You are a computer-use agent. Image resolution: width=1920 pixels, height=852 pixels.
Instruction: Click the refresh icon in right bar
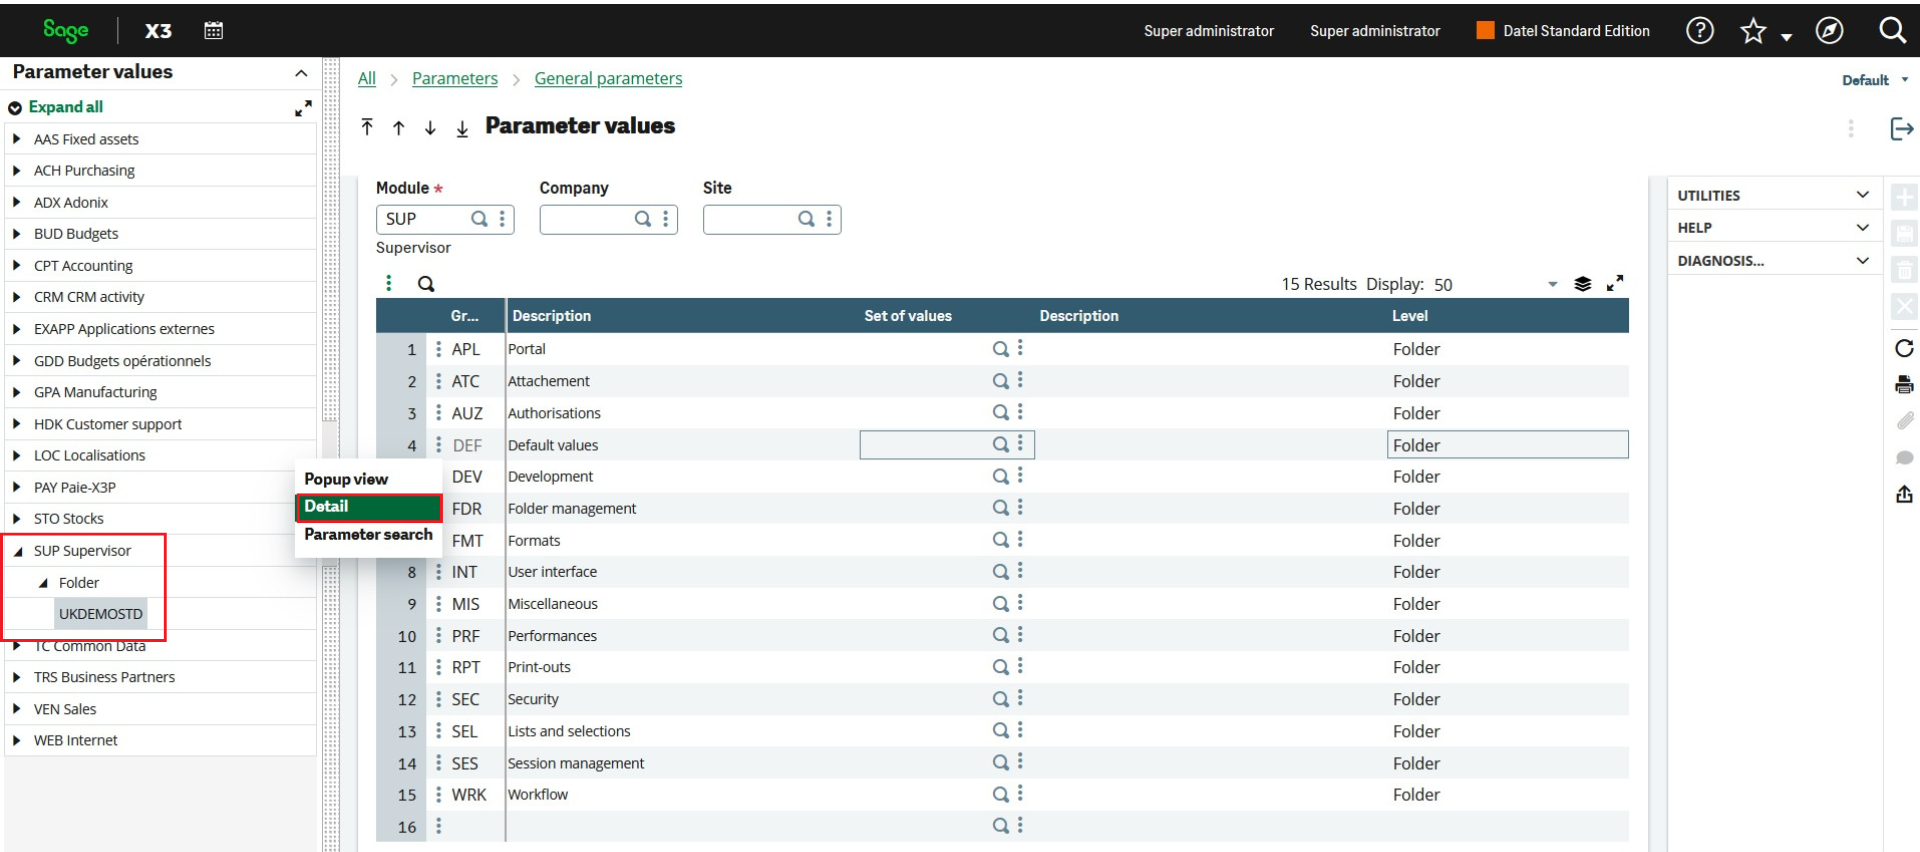pos(1904,348)
